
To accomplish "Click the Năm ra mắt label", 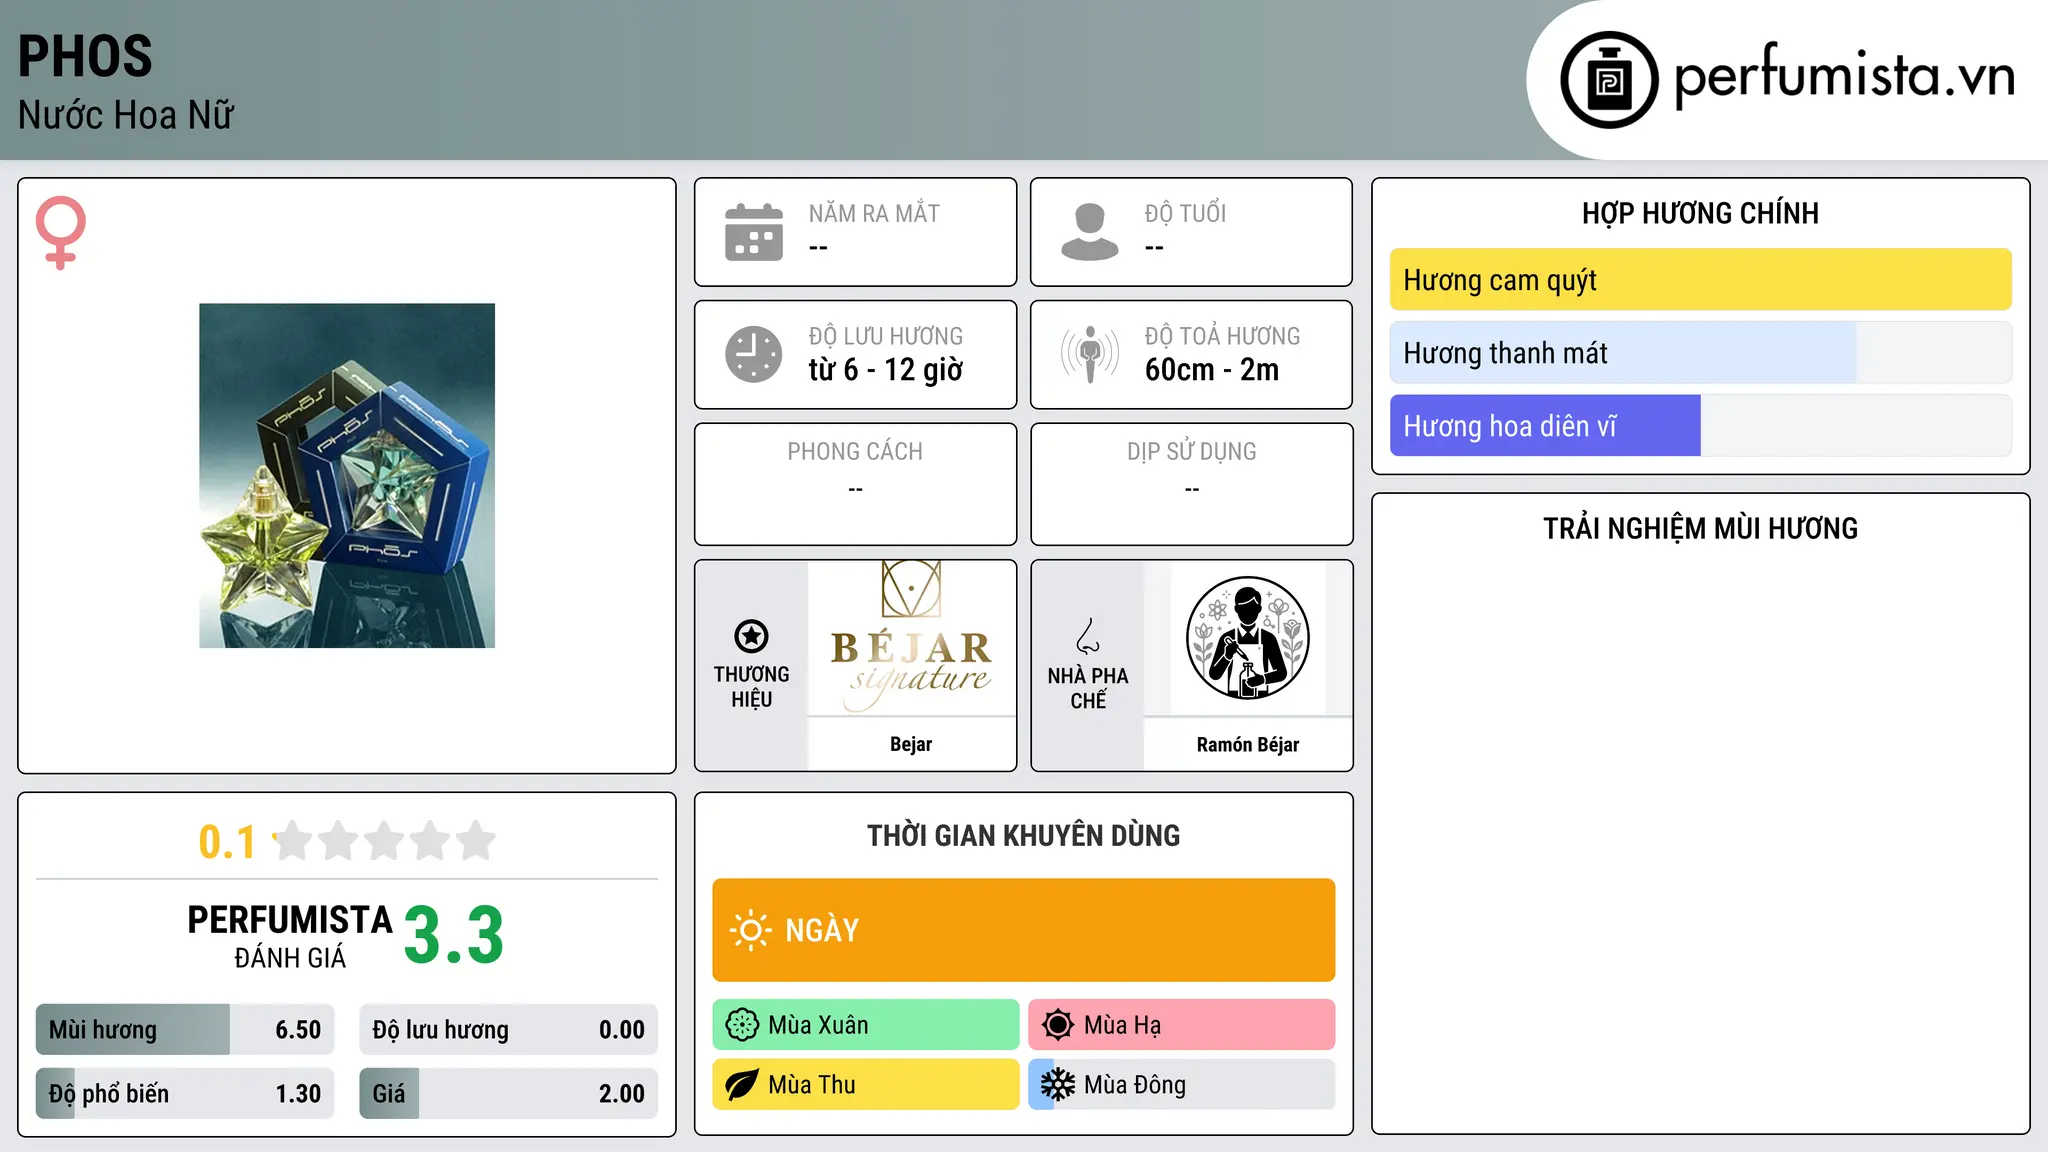I will (874, 213).
